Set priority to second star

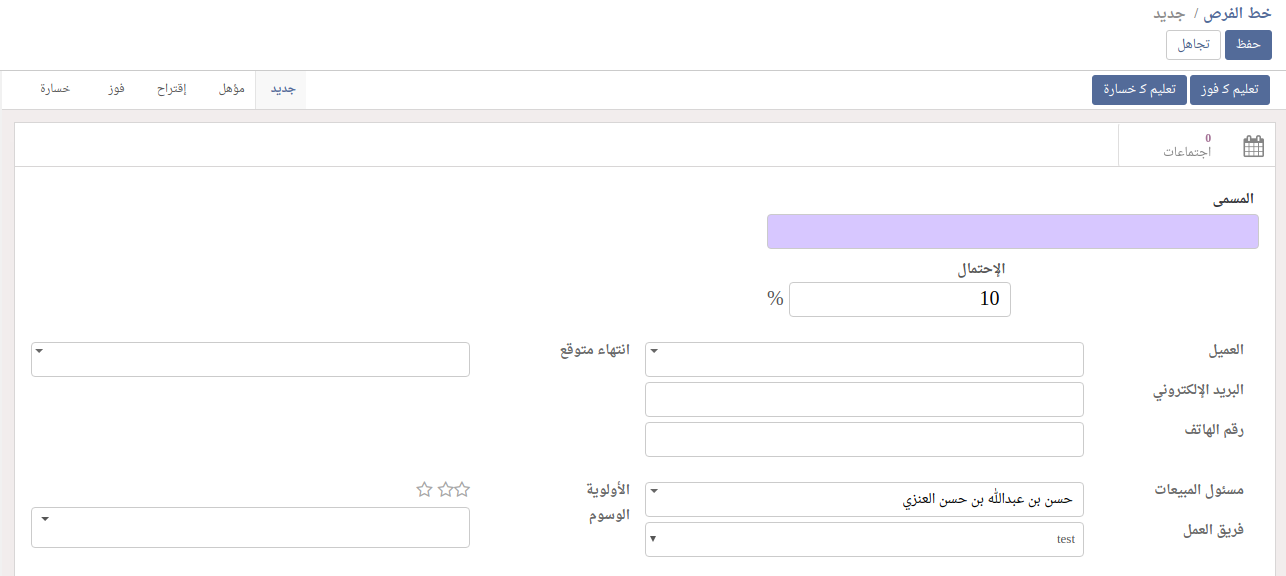click(444, 490)
